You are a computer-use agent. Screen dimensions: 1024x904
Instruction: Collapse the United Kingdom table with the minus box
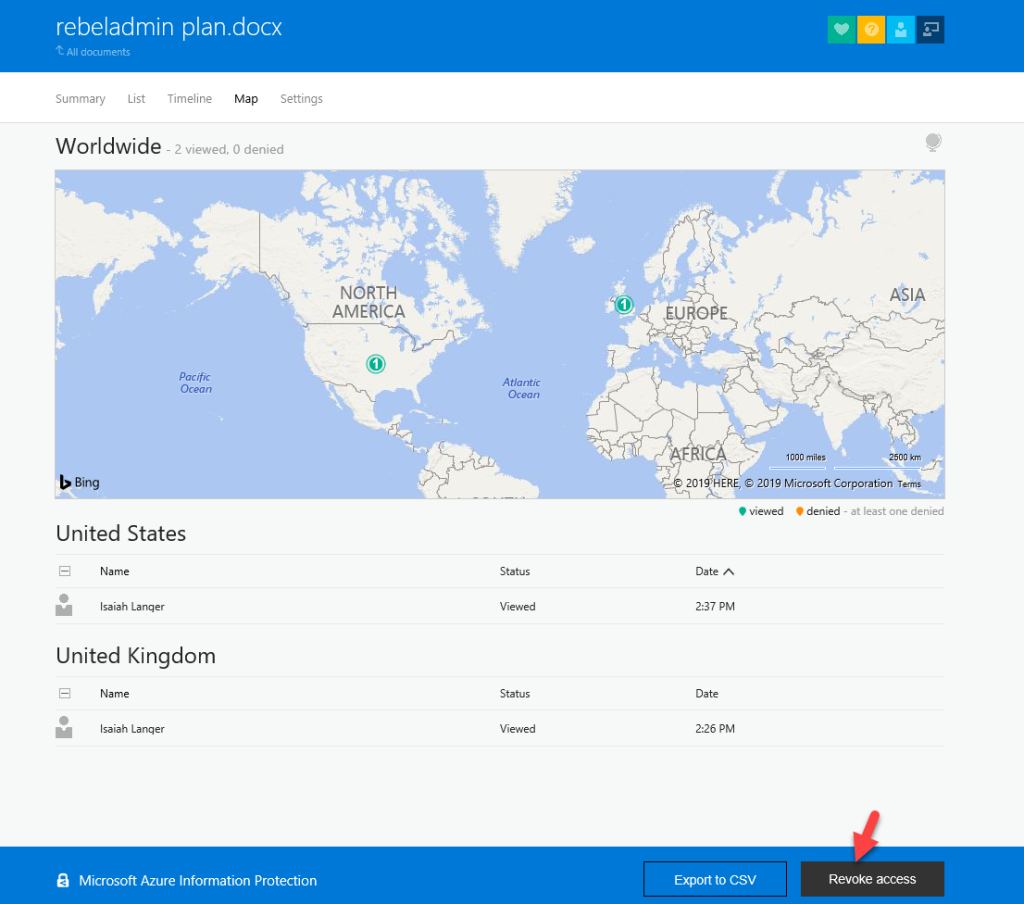click(65, 692)
